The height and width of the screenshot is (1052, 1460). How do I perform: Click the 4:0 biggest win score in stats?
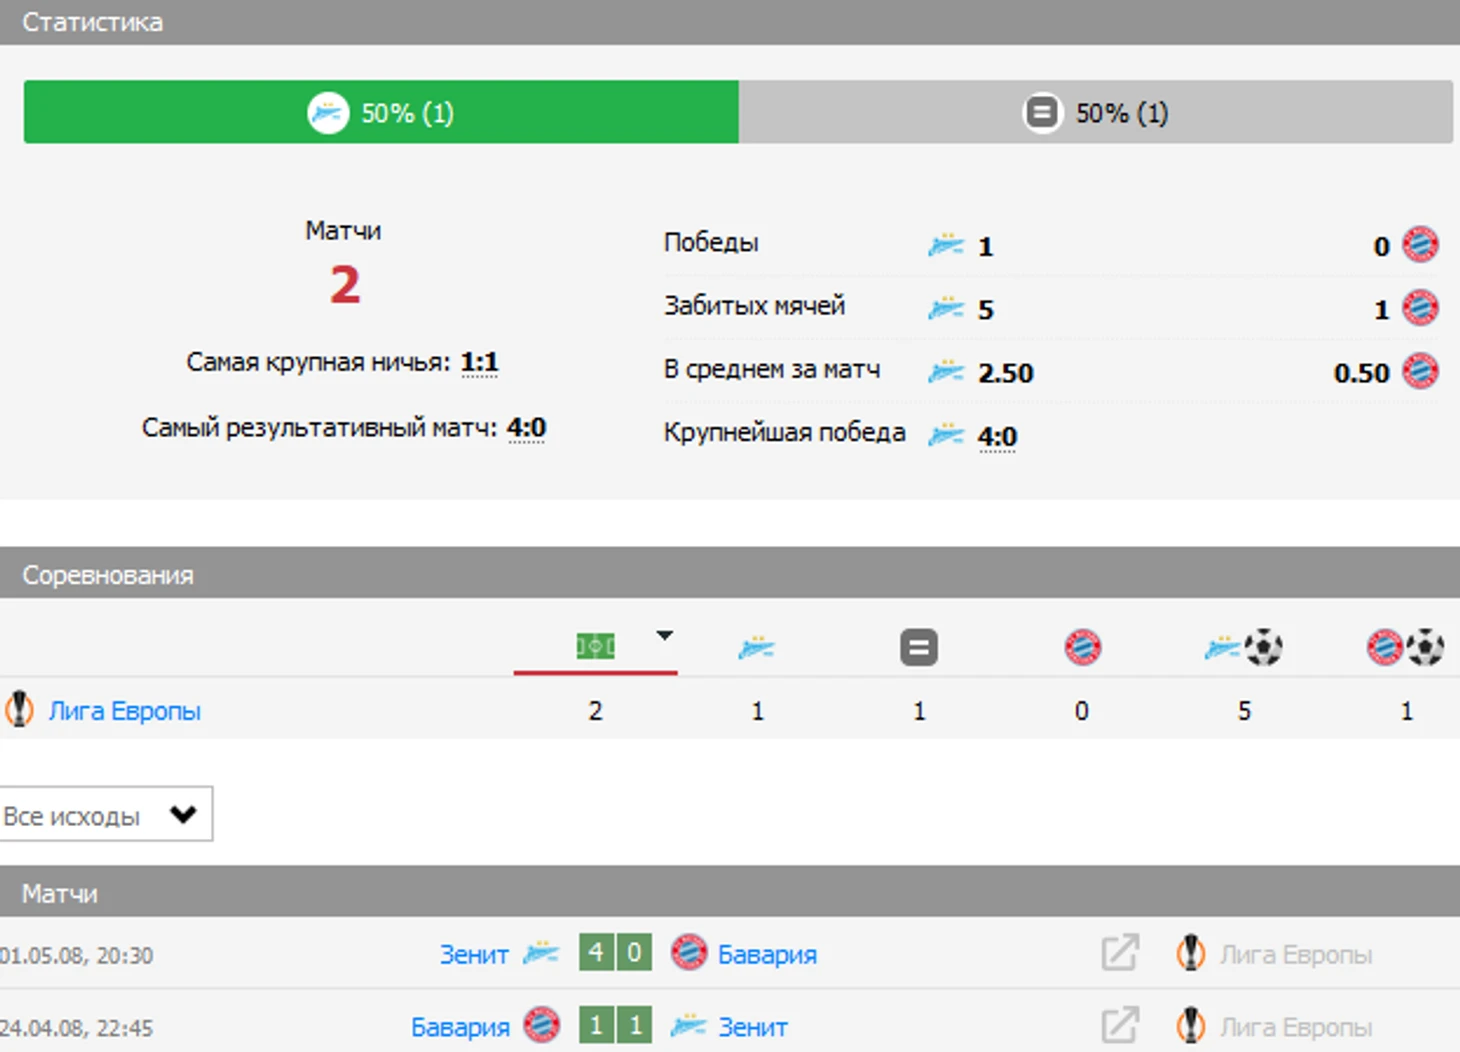click(997, 436)
